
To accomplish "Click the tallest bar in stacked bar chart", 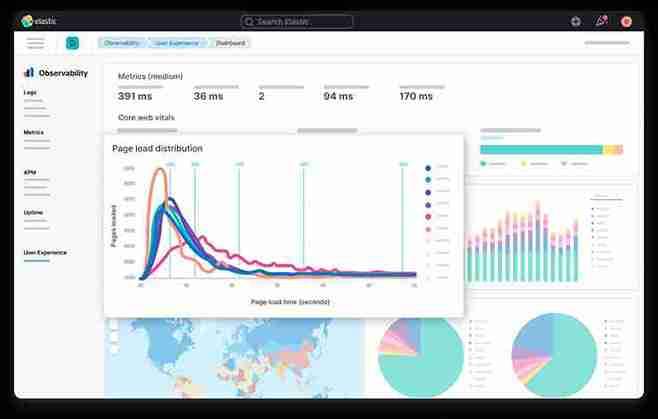I will click(538, 241).
